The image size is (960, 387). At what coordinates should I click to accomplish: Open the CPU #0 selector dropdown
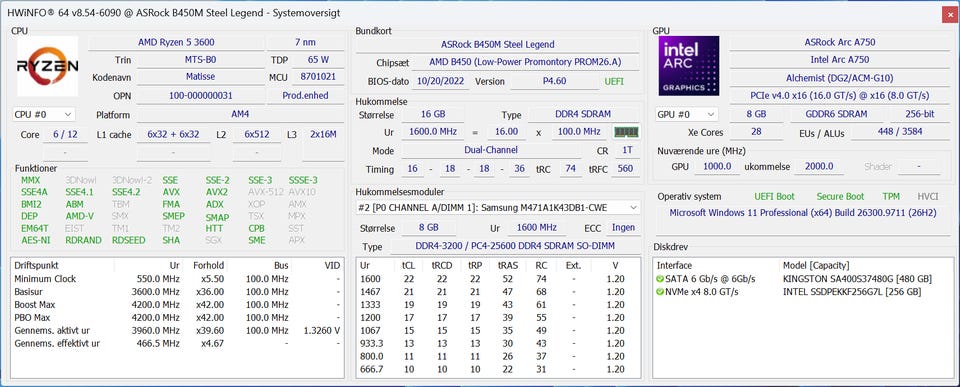pyautogui.click(x=43, y=115)
